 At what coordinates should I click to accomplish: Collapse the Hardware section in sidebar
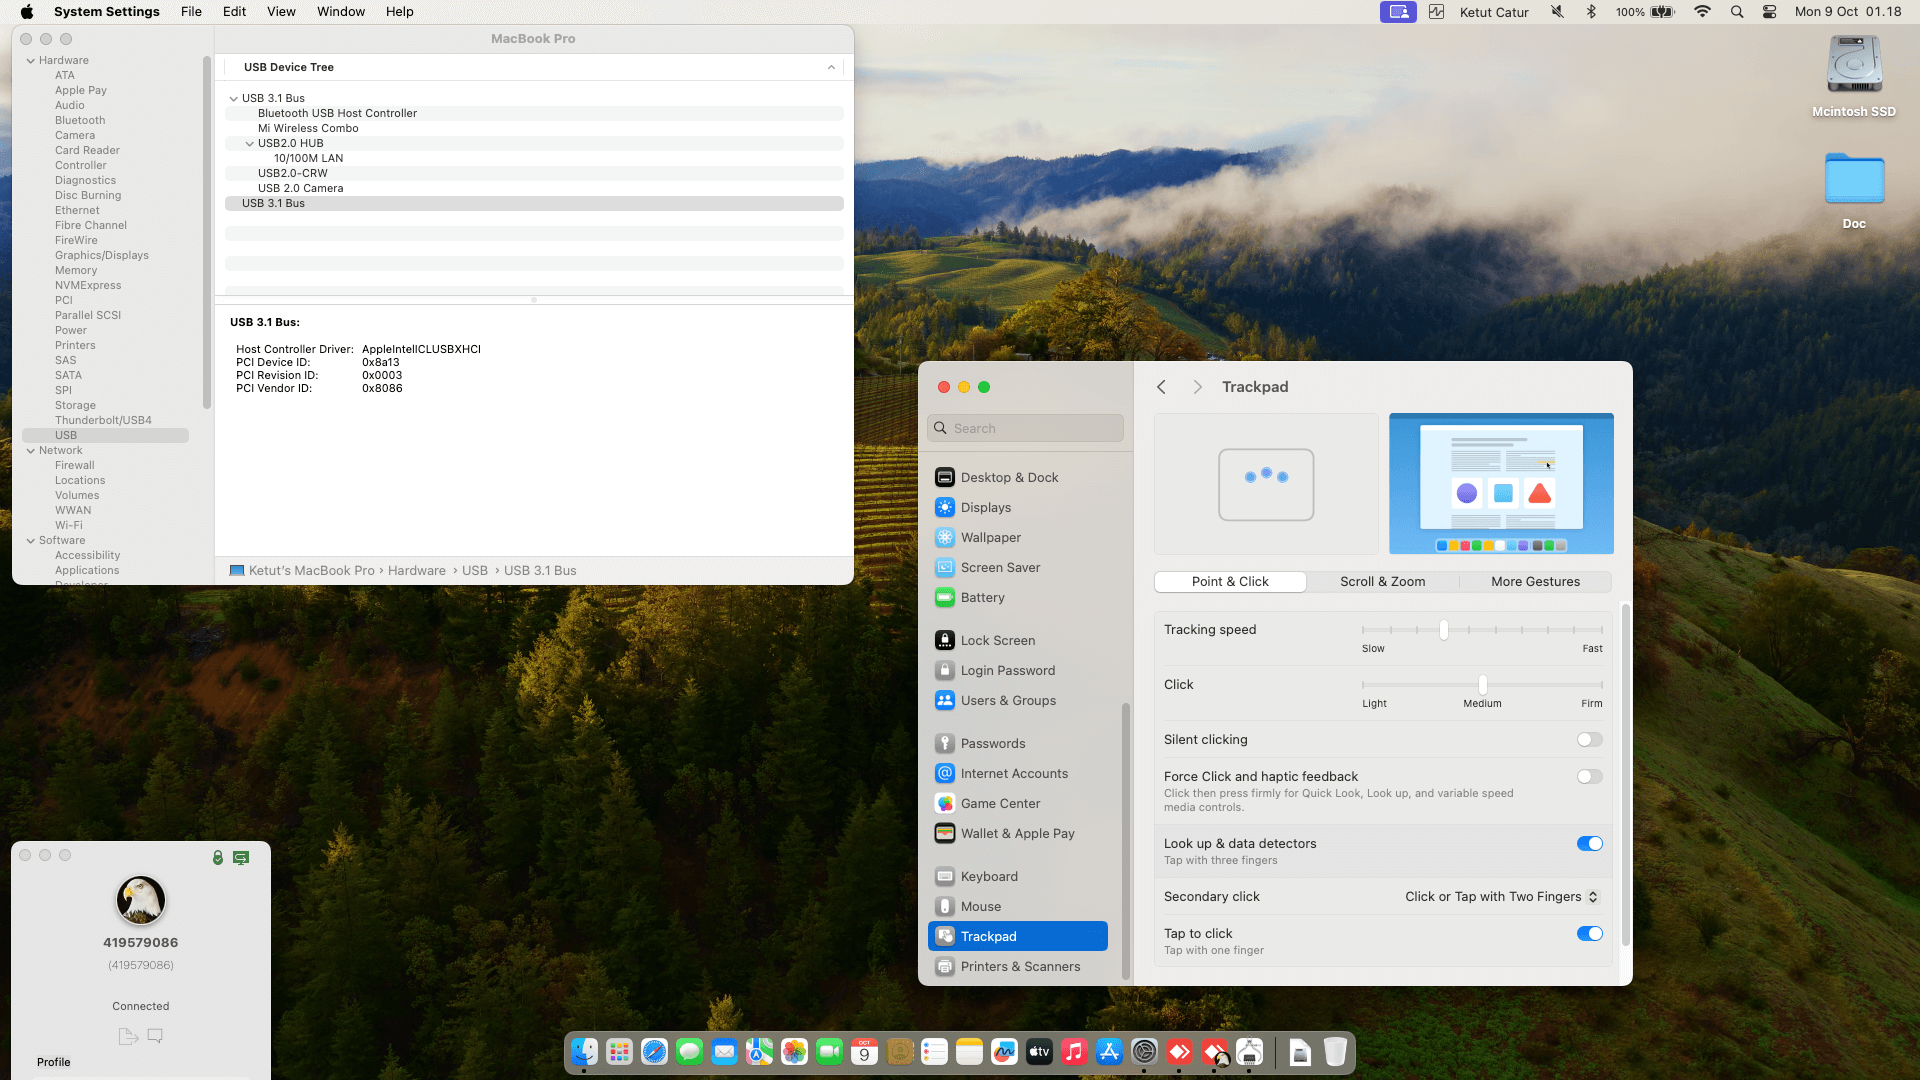[31, 60]
